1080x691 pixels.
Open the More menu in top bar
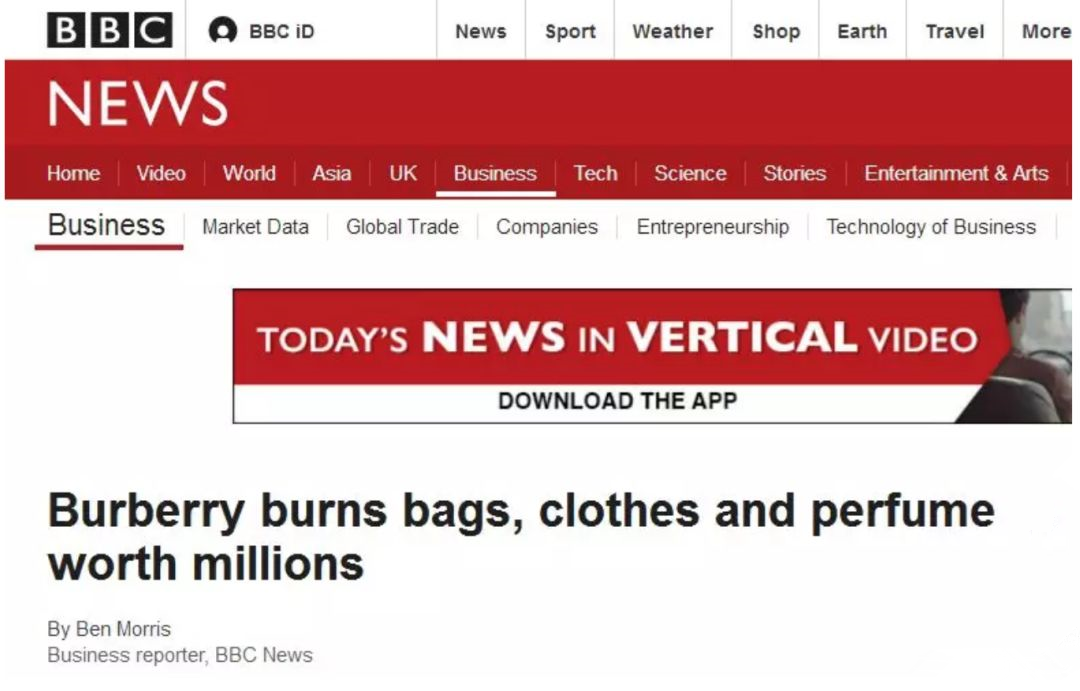1046,32
